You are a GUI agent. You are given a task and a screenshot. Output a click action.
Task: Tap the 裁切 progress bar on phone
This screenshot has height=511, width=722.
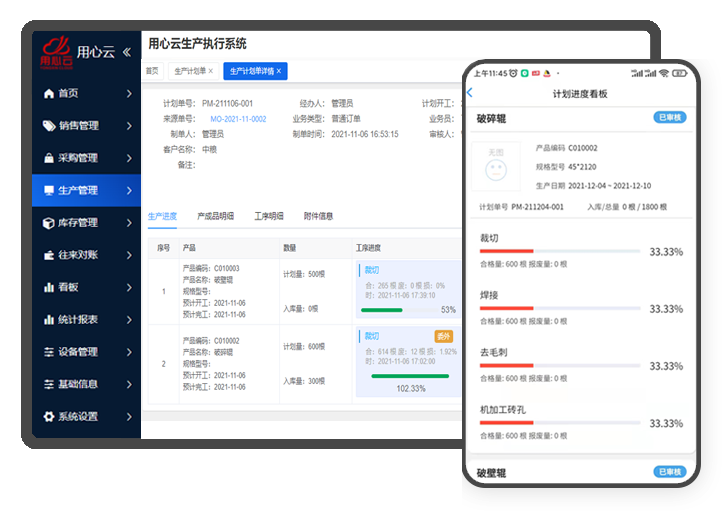559,251
